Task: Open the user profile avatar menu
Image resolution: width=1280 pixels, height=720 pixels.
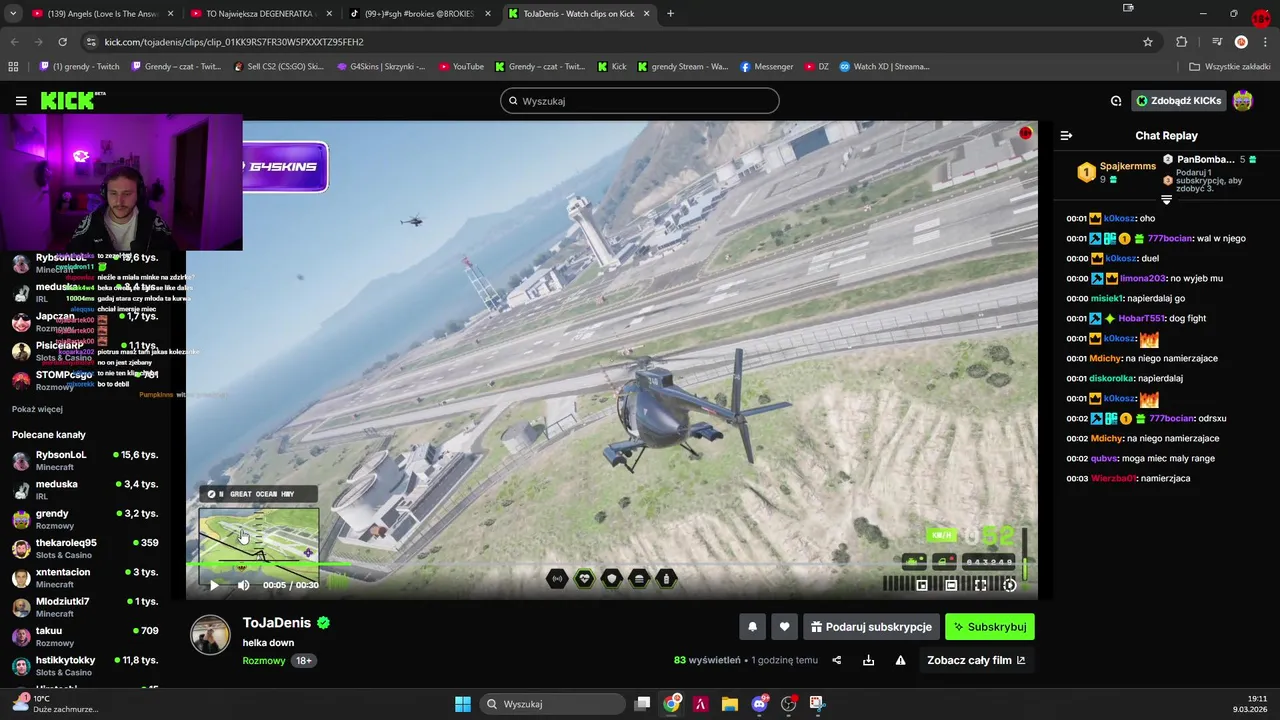Action: [x=1242, y=101]
